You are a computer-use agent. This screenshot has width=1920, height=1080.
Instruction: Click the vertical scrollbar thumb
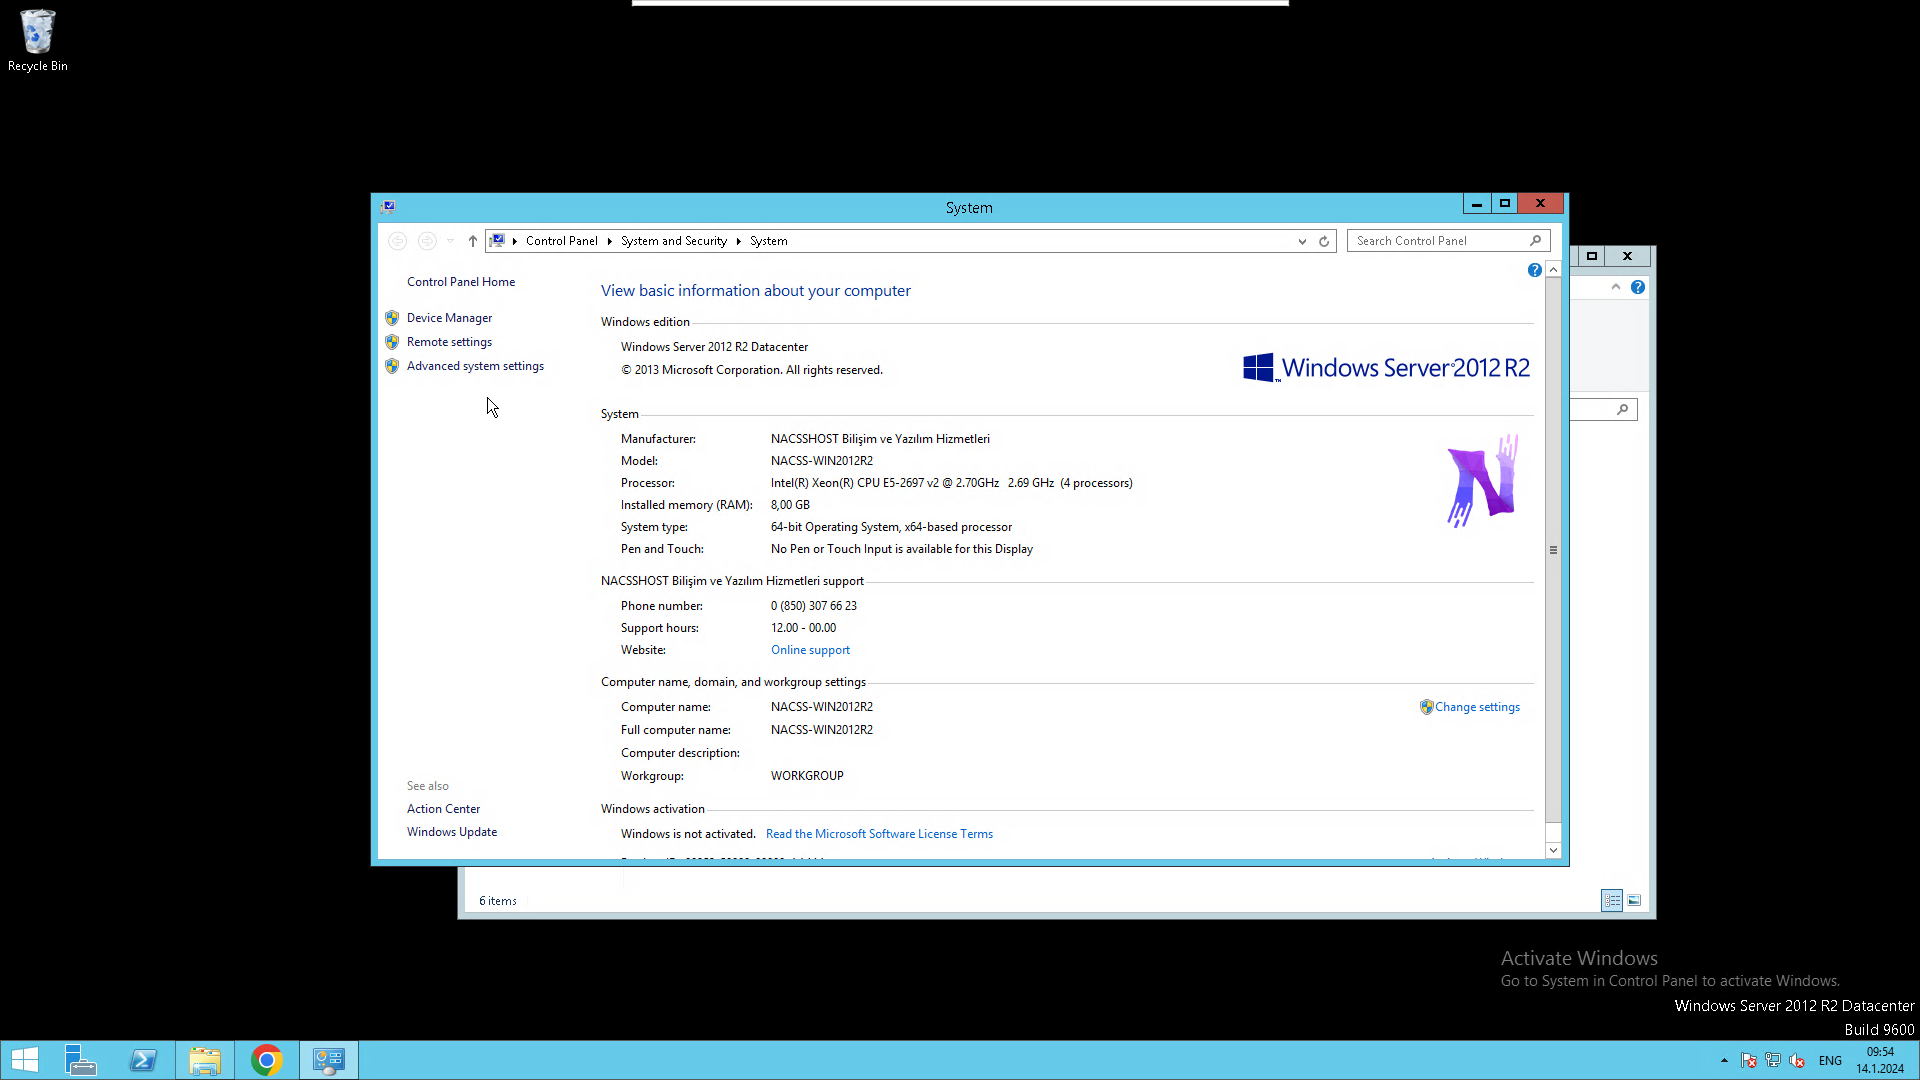[x=1553, y=549]
